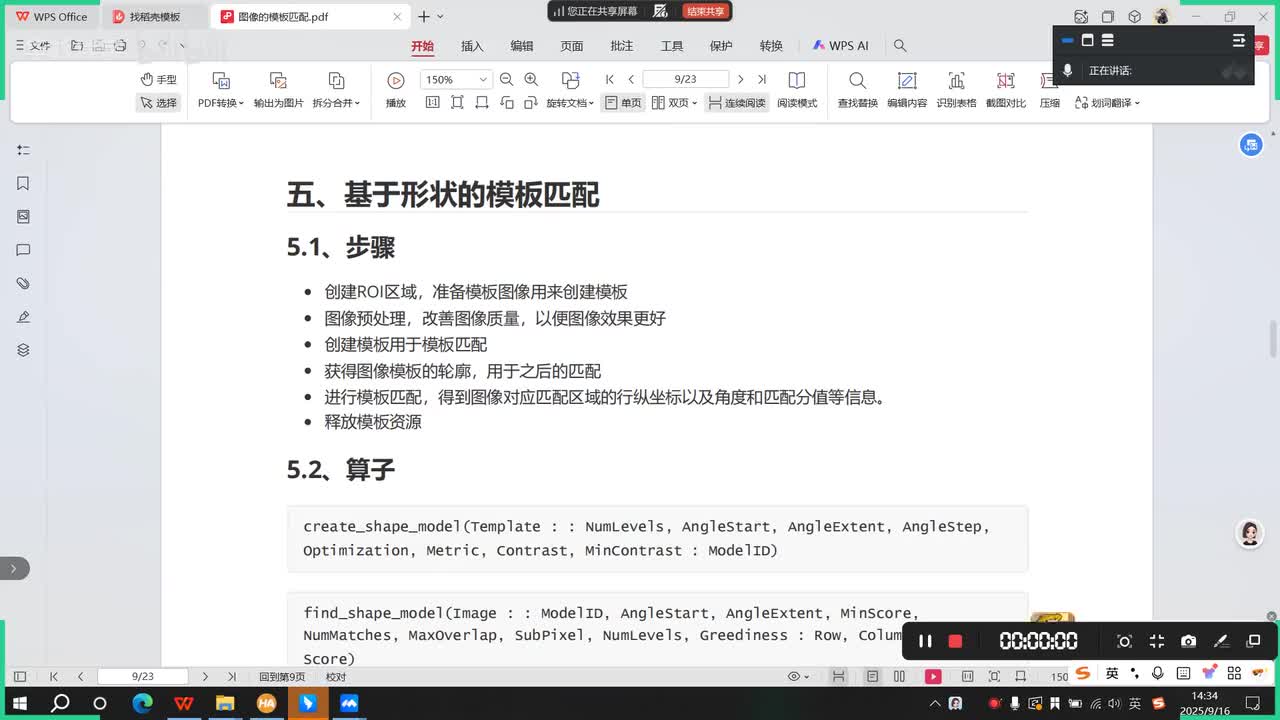
Task: Click the 9/23 page number field in toolbar
Action: 686,79
